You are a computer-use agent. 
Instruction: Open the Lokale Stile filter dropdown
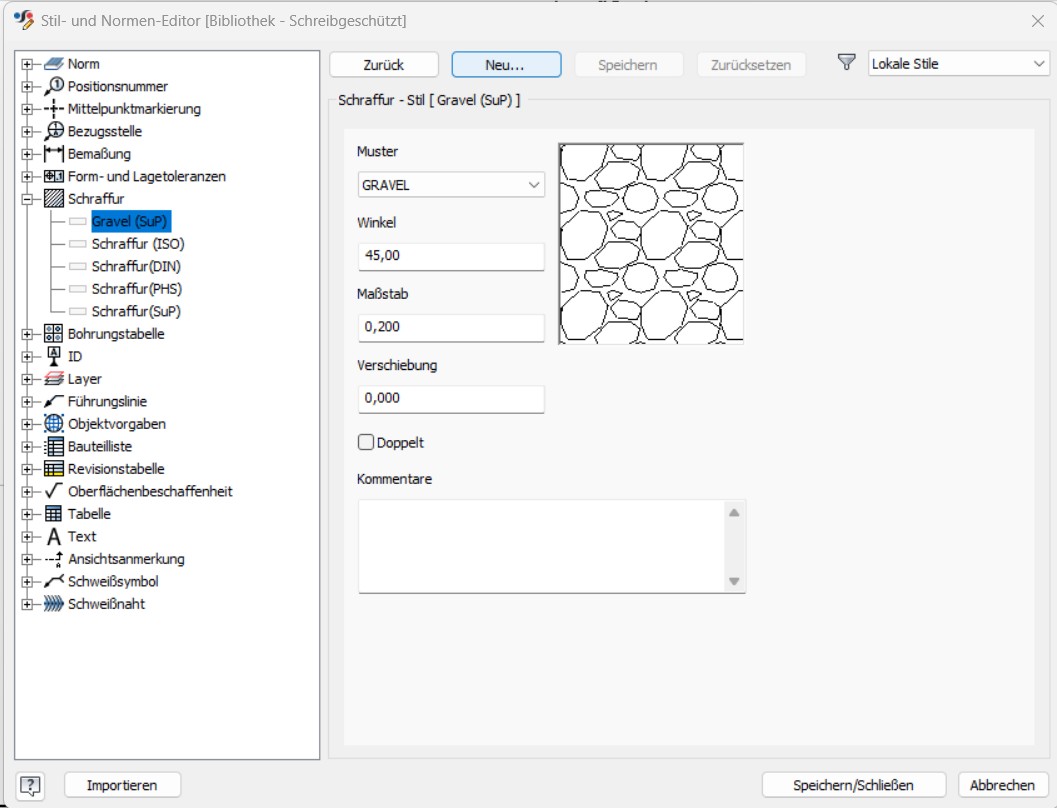pyautogui.click(x=958, y=64)
